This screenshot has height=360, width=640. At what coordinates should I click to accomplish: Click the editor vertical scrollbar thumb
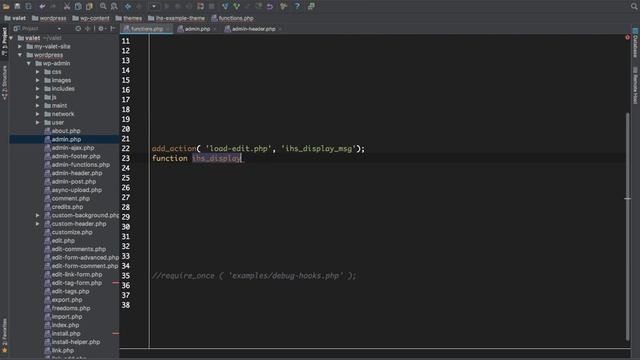627,227
